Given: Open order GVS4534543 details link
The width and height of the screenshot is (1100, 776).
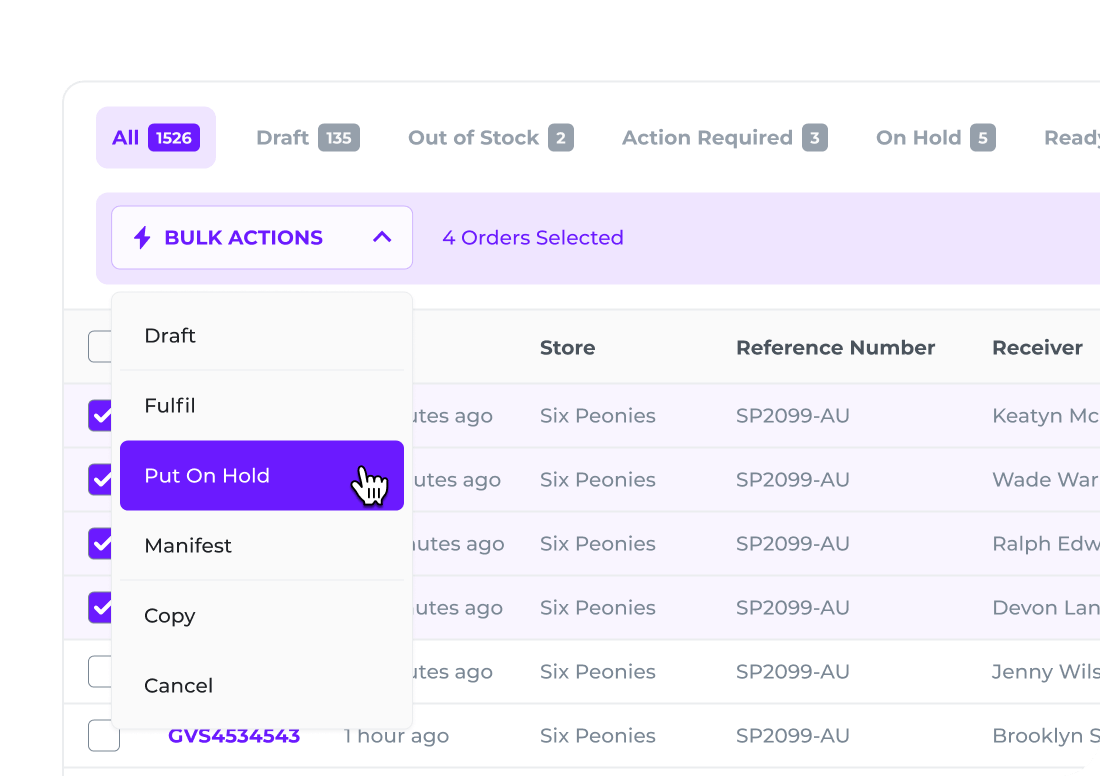Looking at the screenshot, I should (x=235, y=735).
